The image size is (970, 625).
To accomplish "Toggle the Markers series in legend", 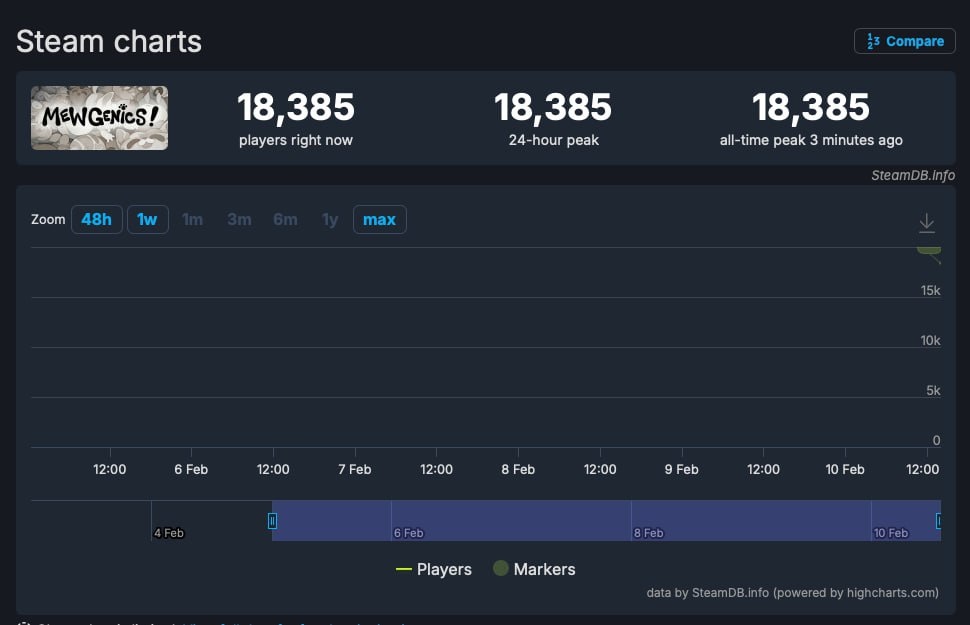I will [534, 569].
